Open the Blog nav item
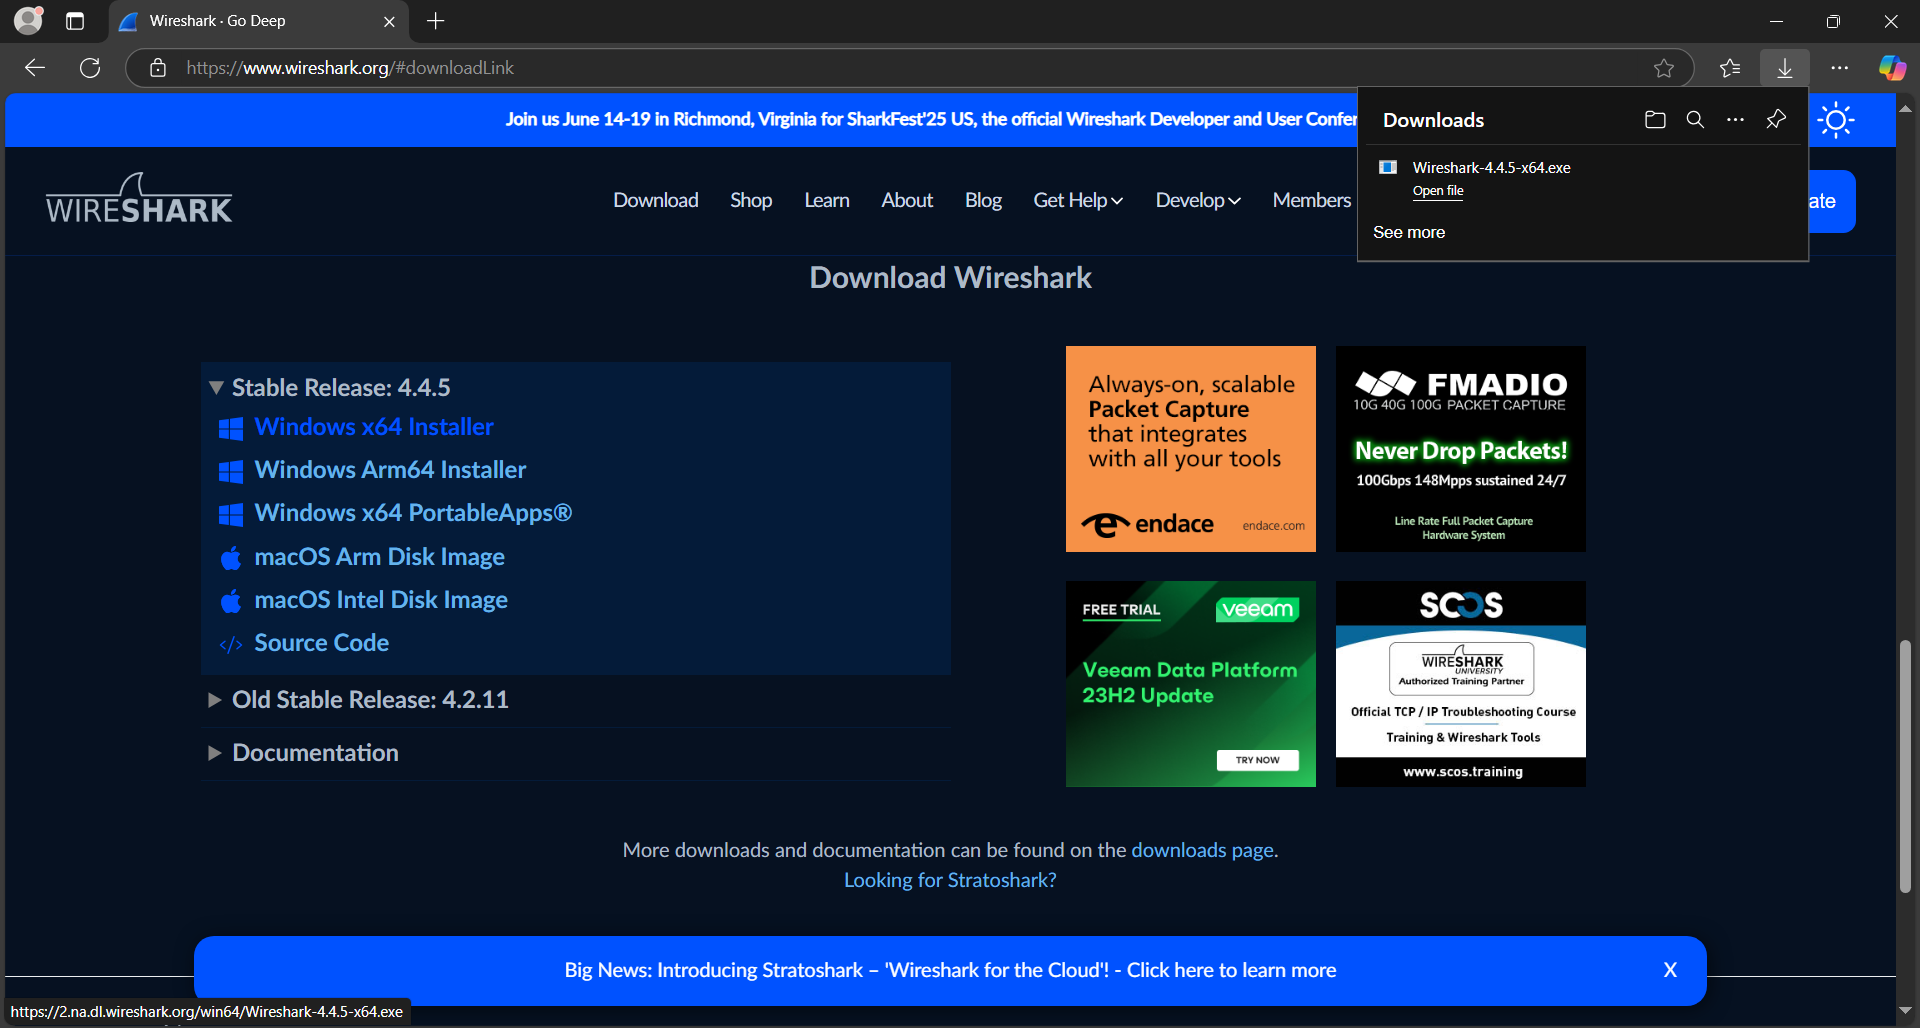 (983, 200)
